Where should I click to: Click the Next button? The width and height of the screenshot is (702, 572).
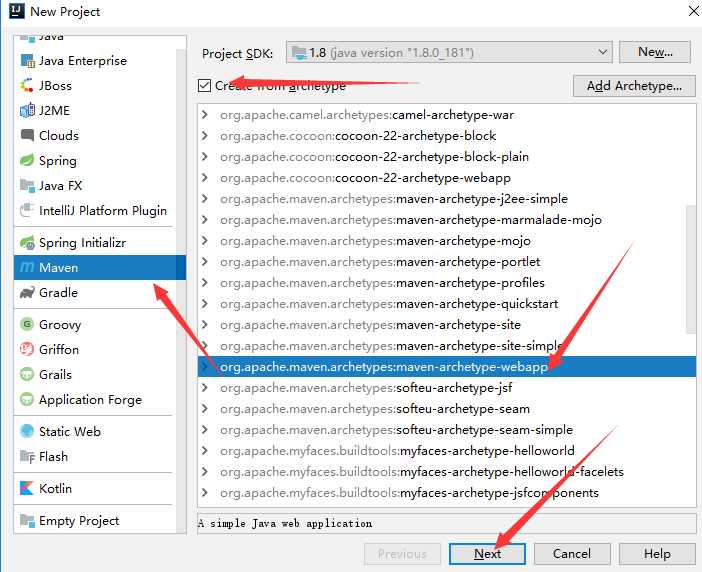click(487, 554)
